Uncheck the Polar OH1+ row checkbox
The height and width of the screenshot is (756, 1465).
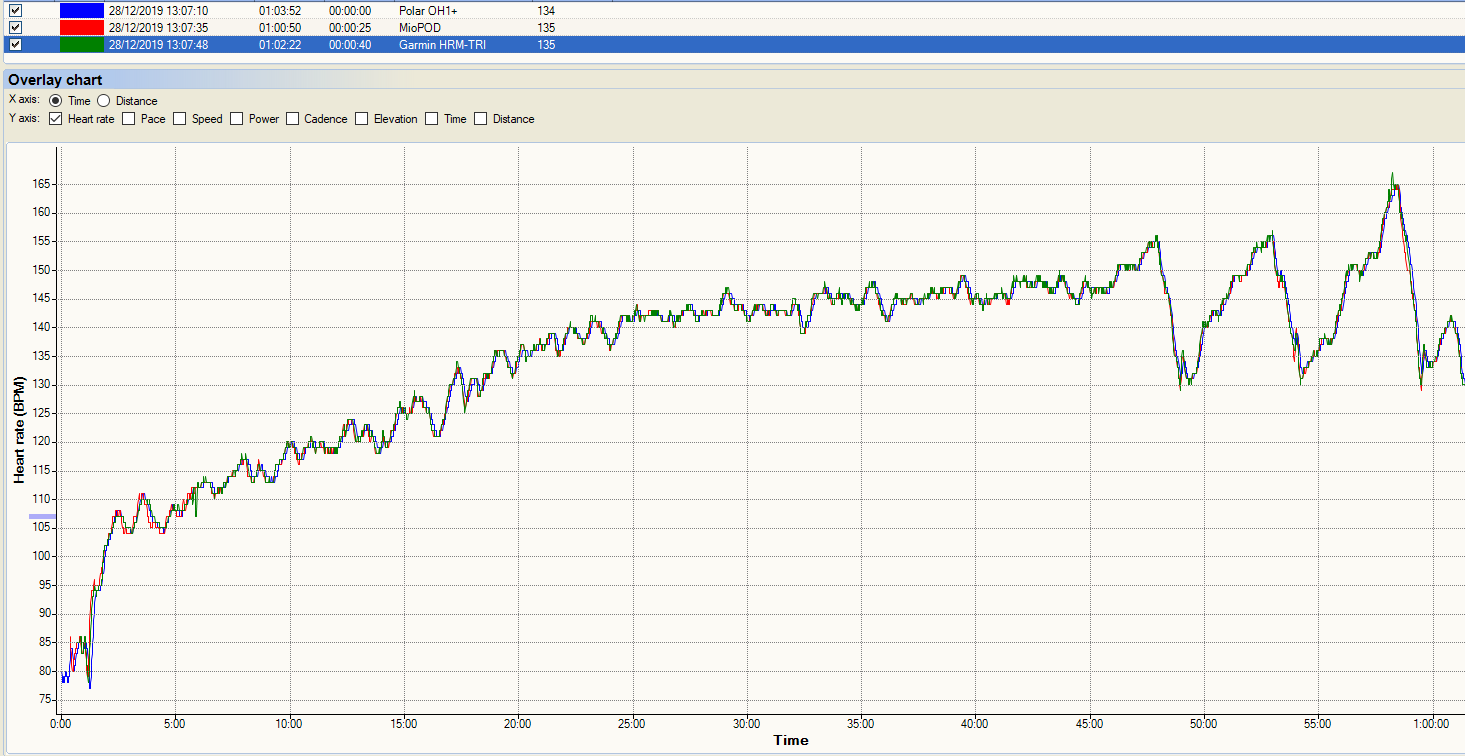coord(15,10)
